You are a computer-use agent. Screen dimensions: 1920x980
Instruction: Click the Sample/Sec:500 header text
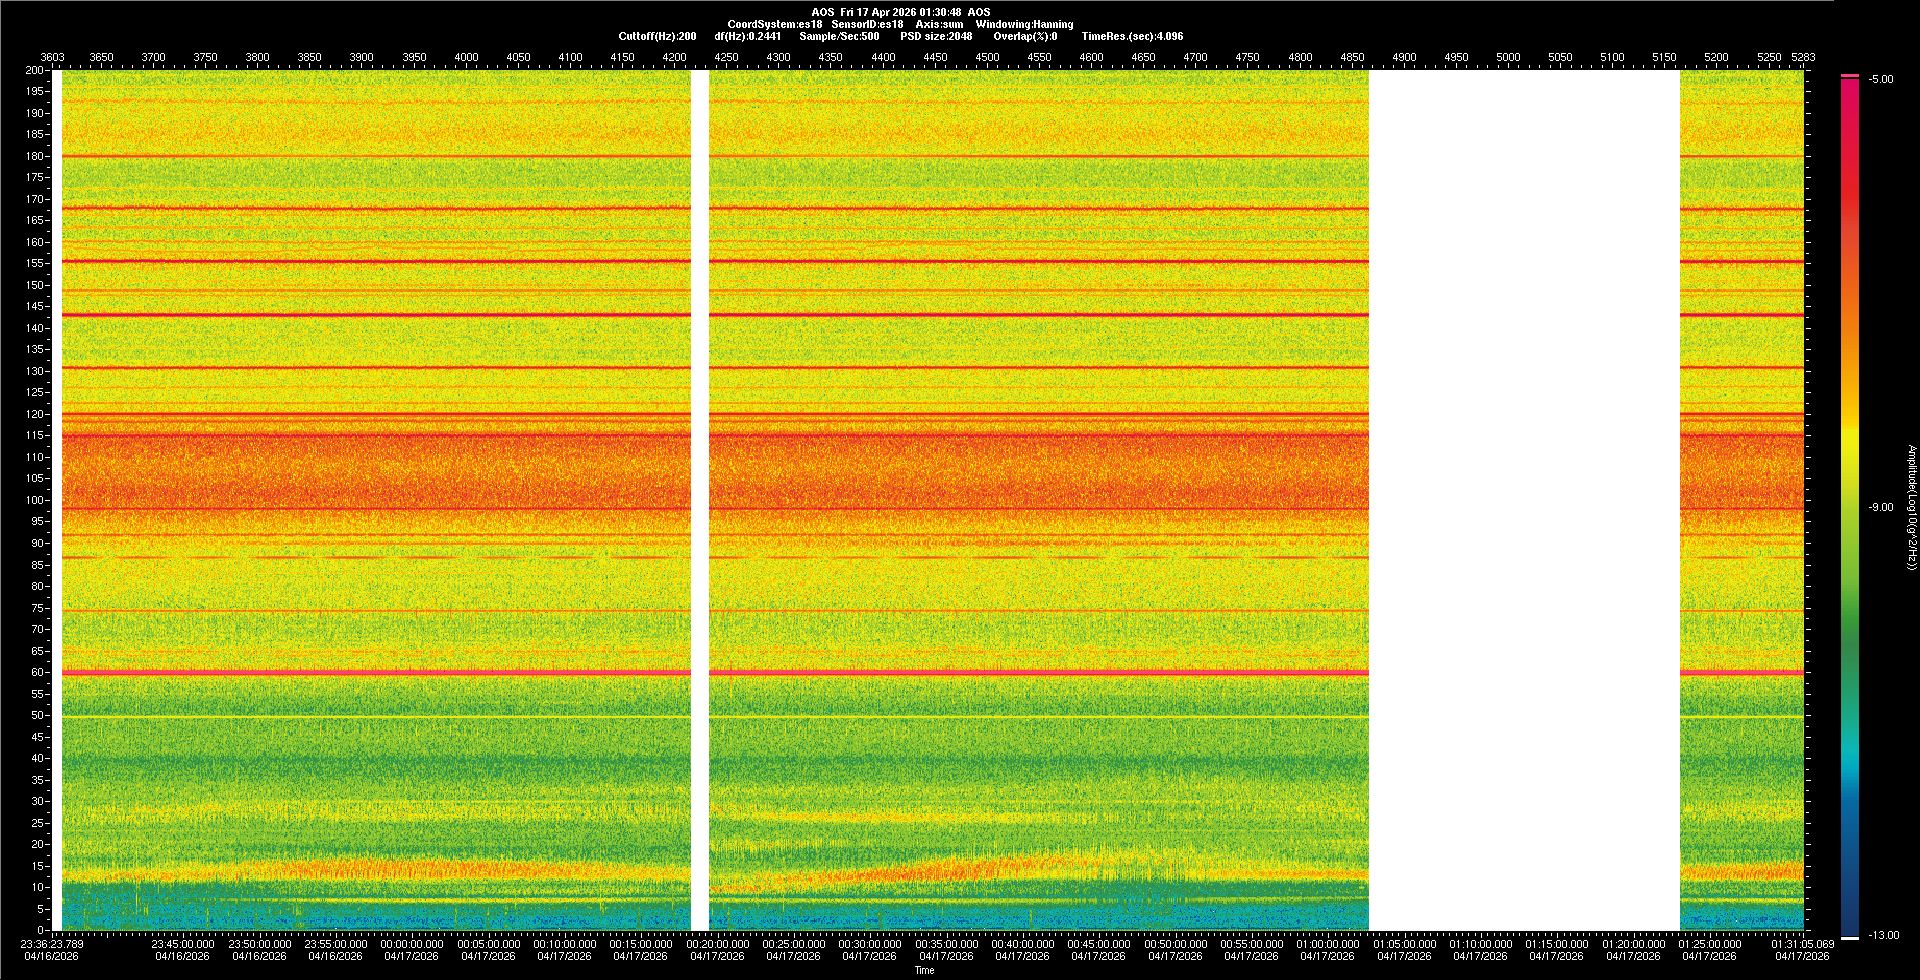(x=839, y=36)
